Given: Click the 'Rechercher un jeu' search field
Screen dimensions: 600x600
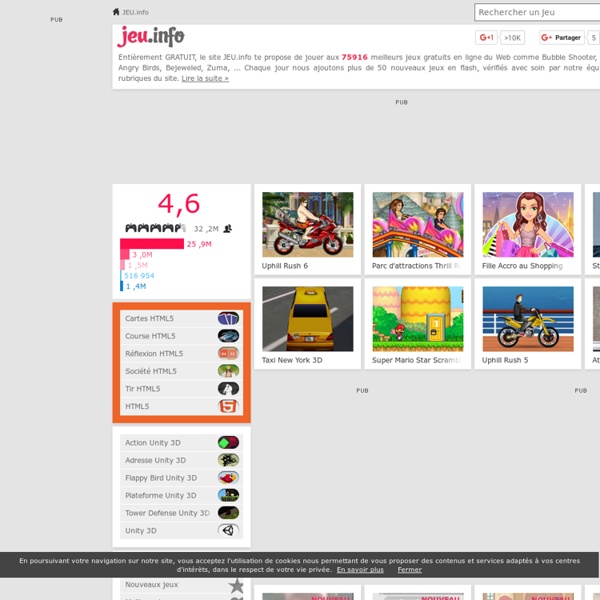Looking at the screenshot, I should [537, 12].
